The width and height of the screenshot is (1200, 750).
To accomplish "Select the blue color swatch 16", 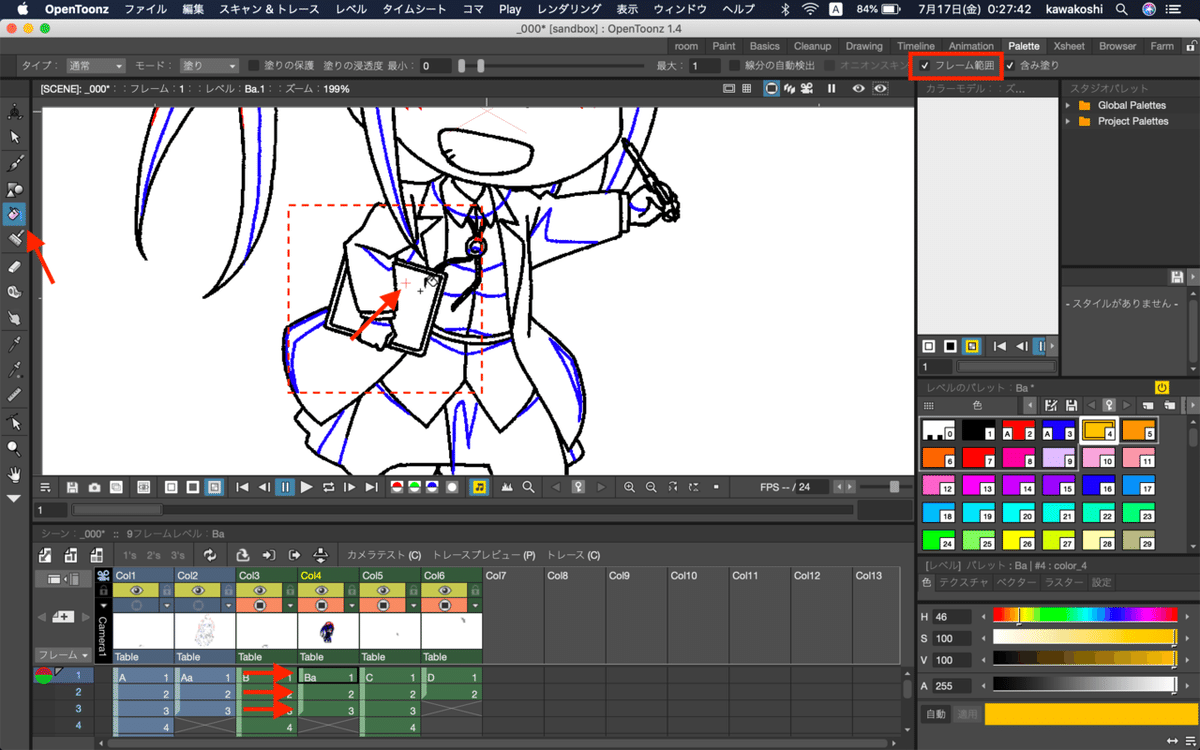I will [x=1099, y=487].
